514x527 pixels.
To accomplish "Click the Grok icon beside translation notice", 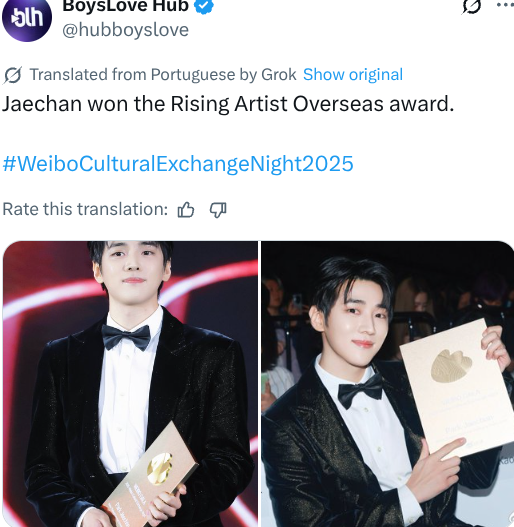I will click(12, 75).
